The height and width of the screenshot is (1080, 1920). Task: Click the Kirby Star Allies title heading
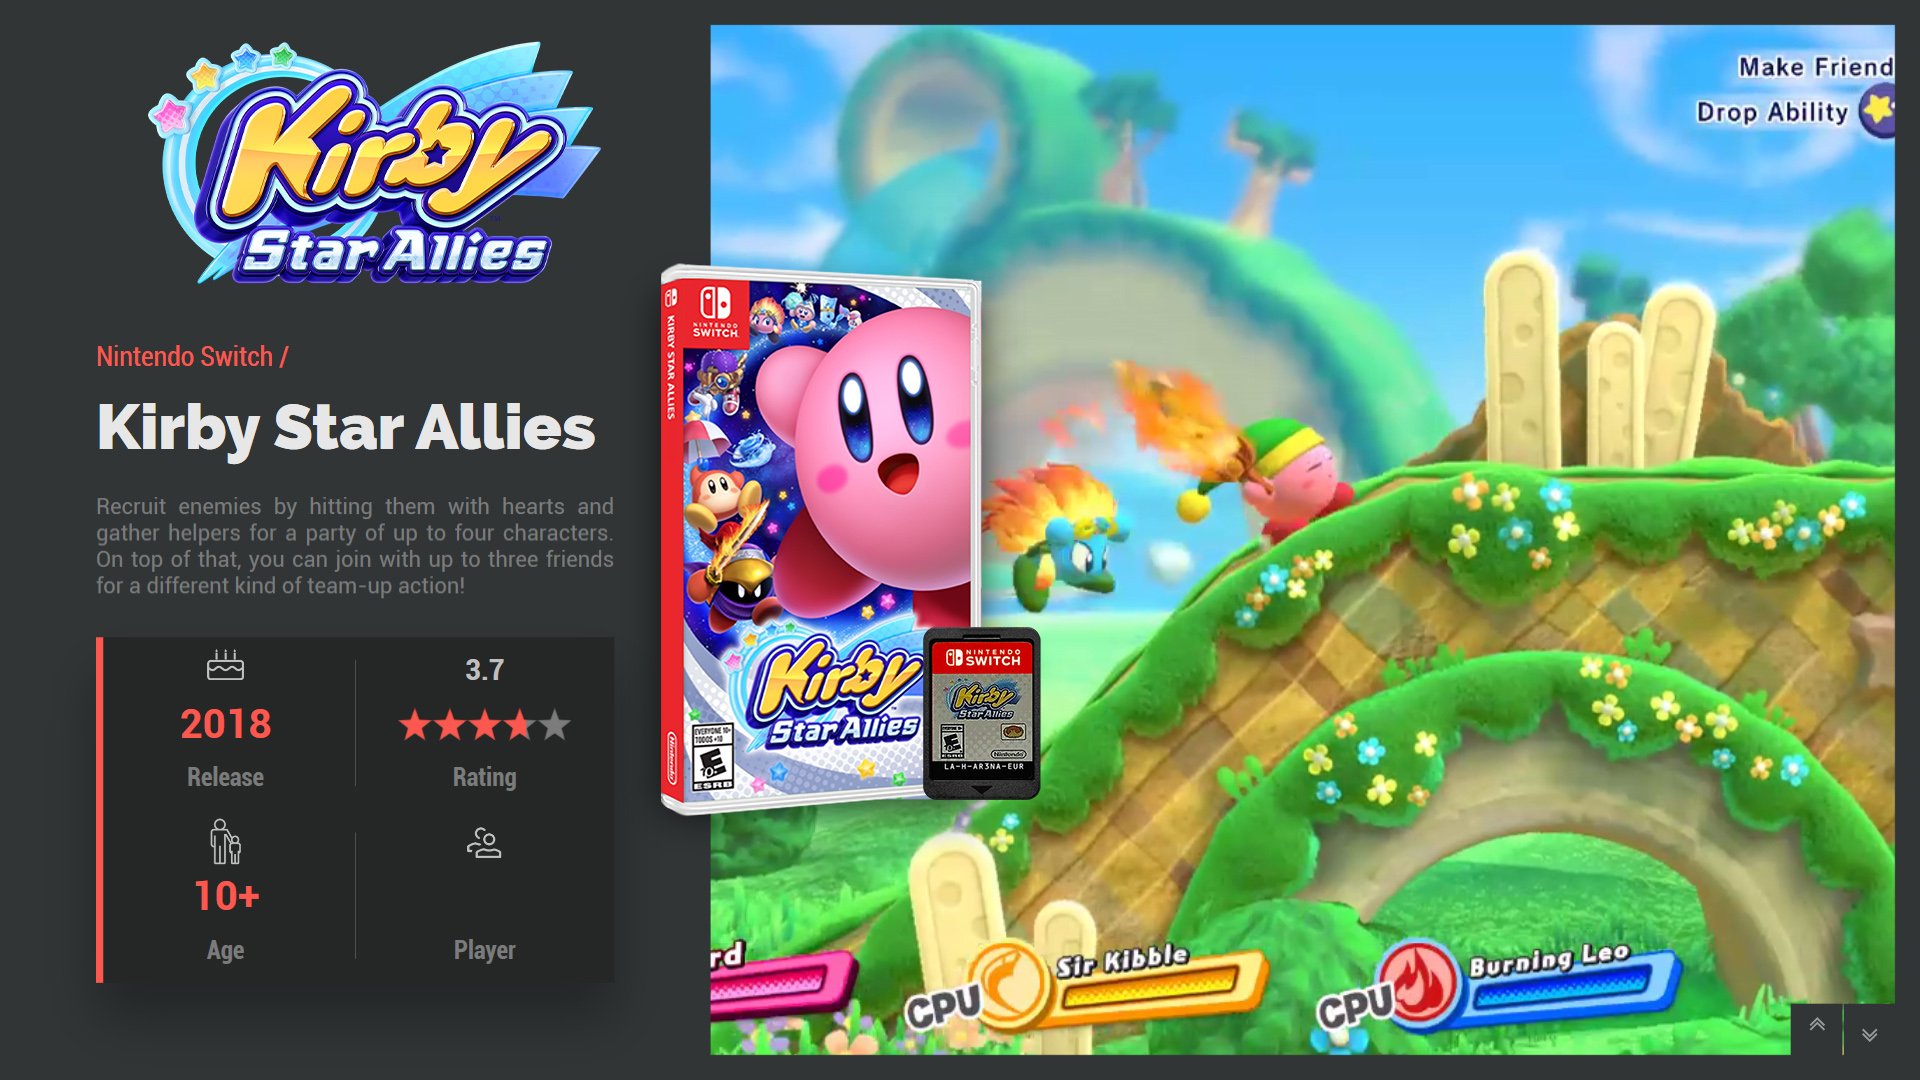click(x=346, y=428)
